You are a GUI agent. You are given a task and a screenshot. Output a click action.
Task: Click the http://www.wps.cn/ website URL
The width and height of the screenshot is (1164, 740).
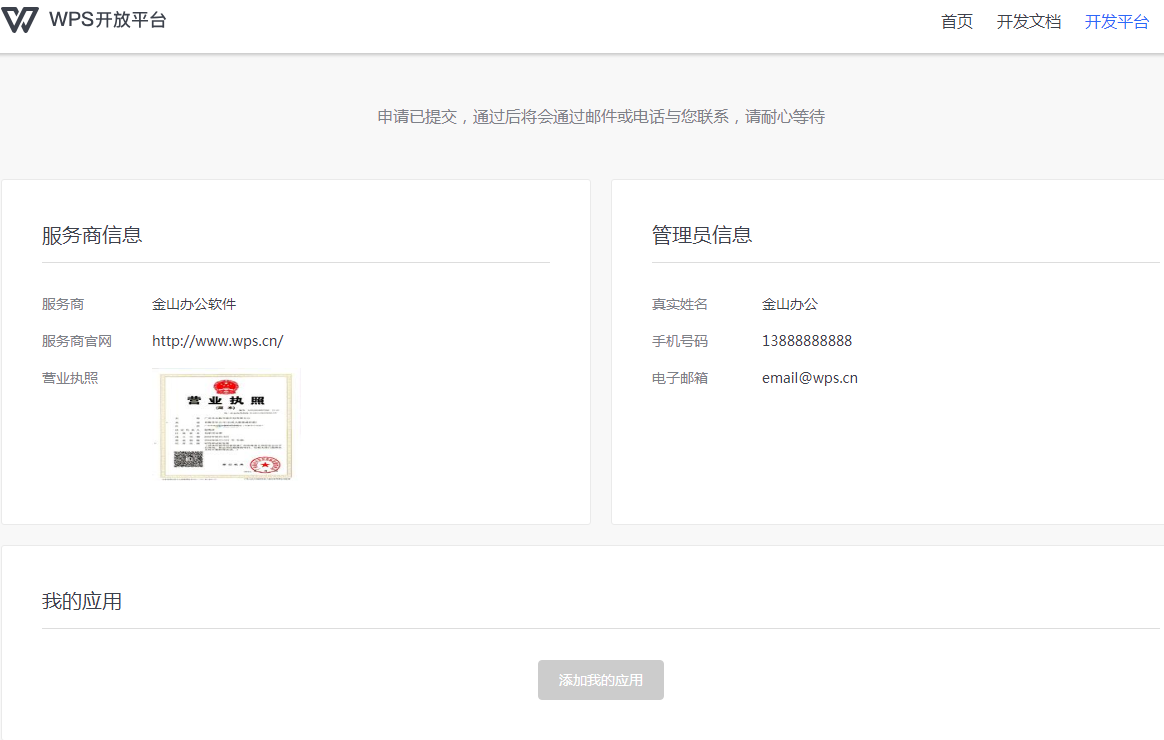pos(217,341)
